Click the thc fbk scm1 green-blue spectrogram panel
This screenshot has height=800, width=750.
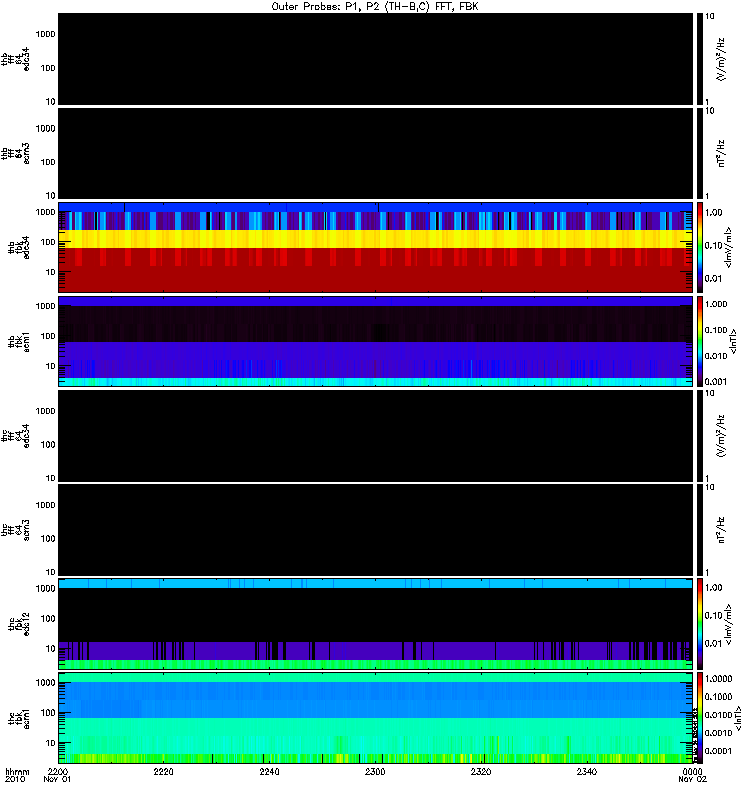tap(375, 718)
